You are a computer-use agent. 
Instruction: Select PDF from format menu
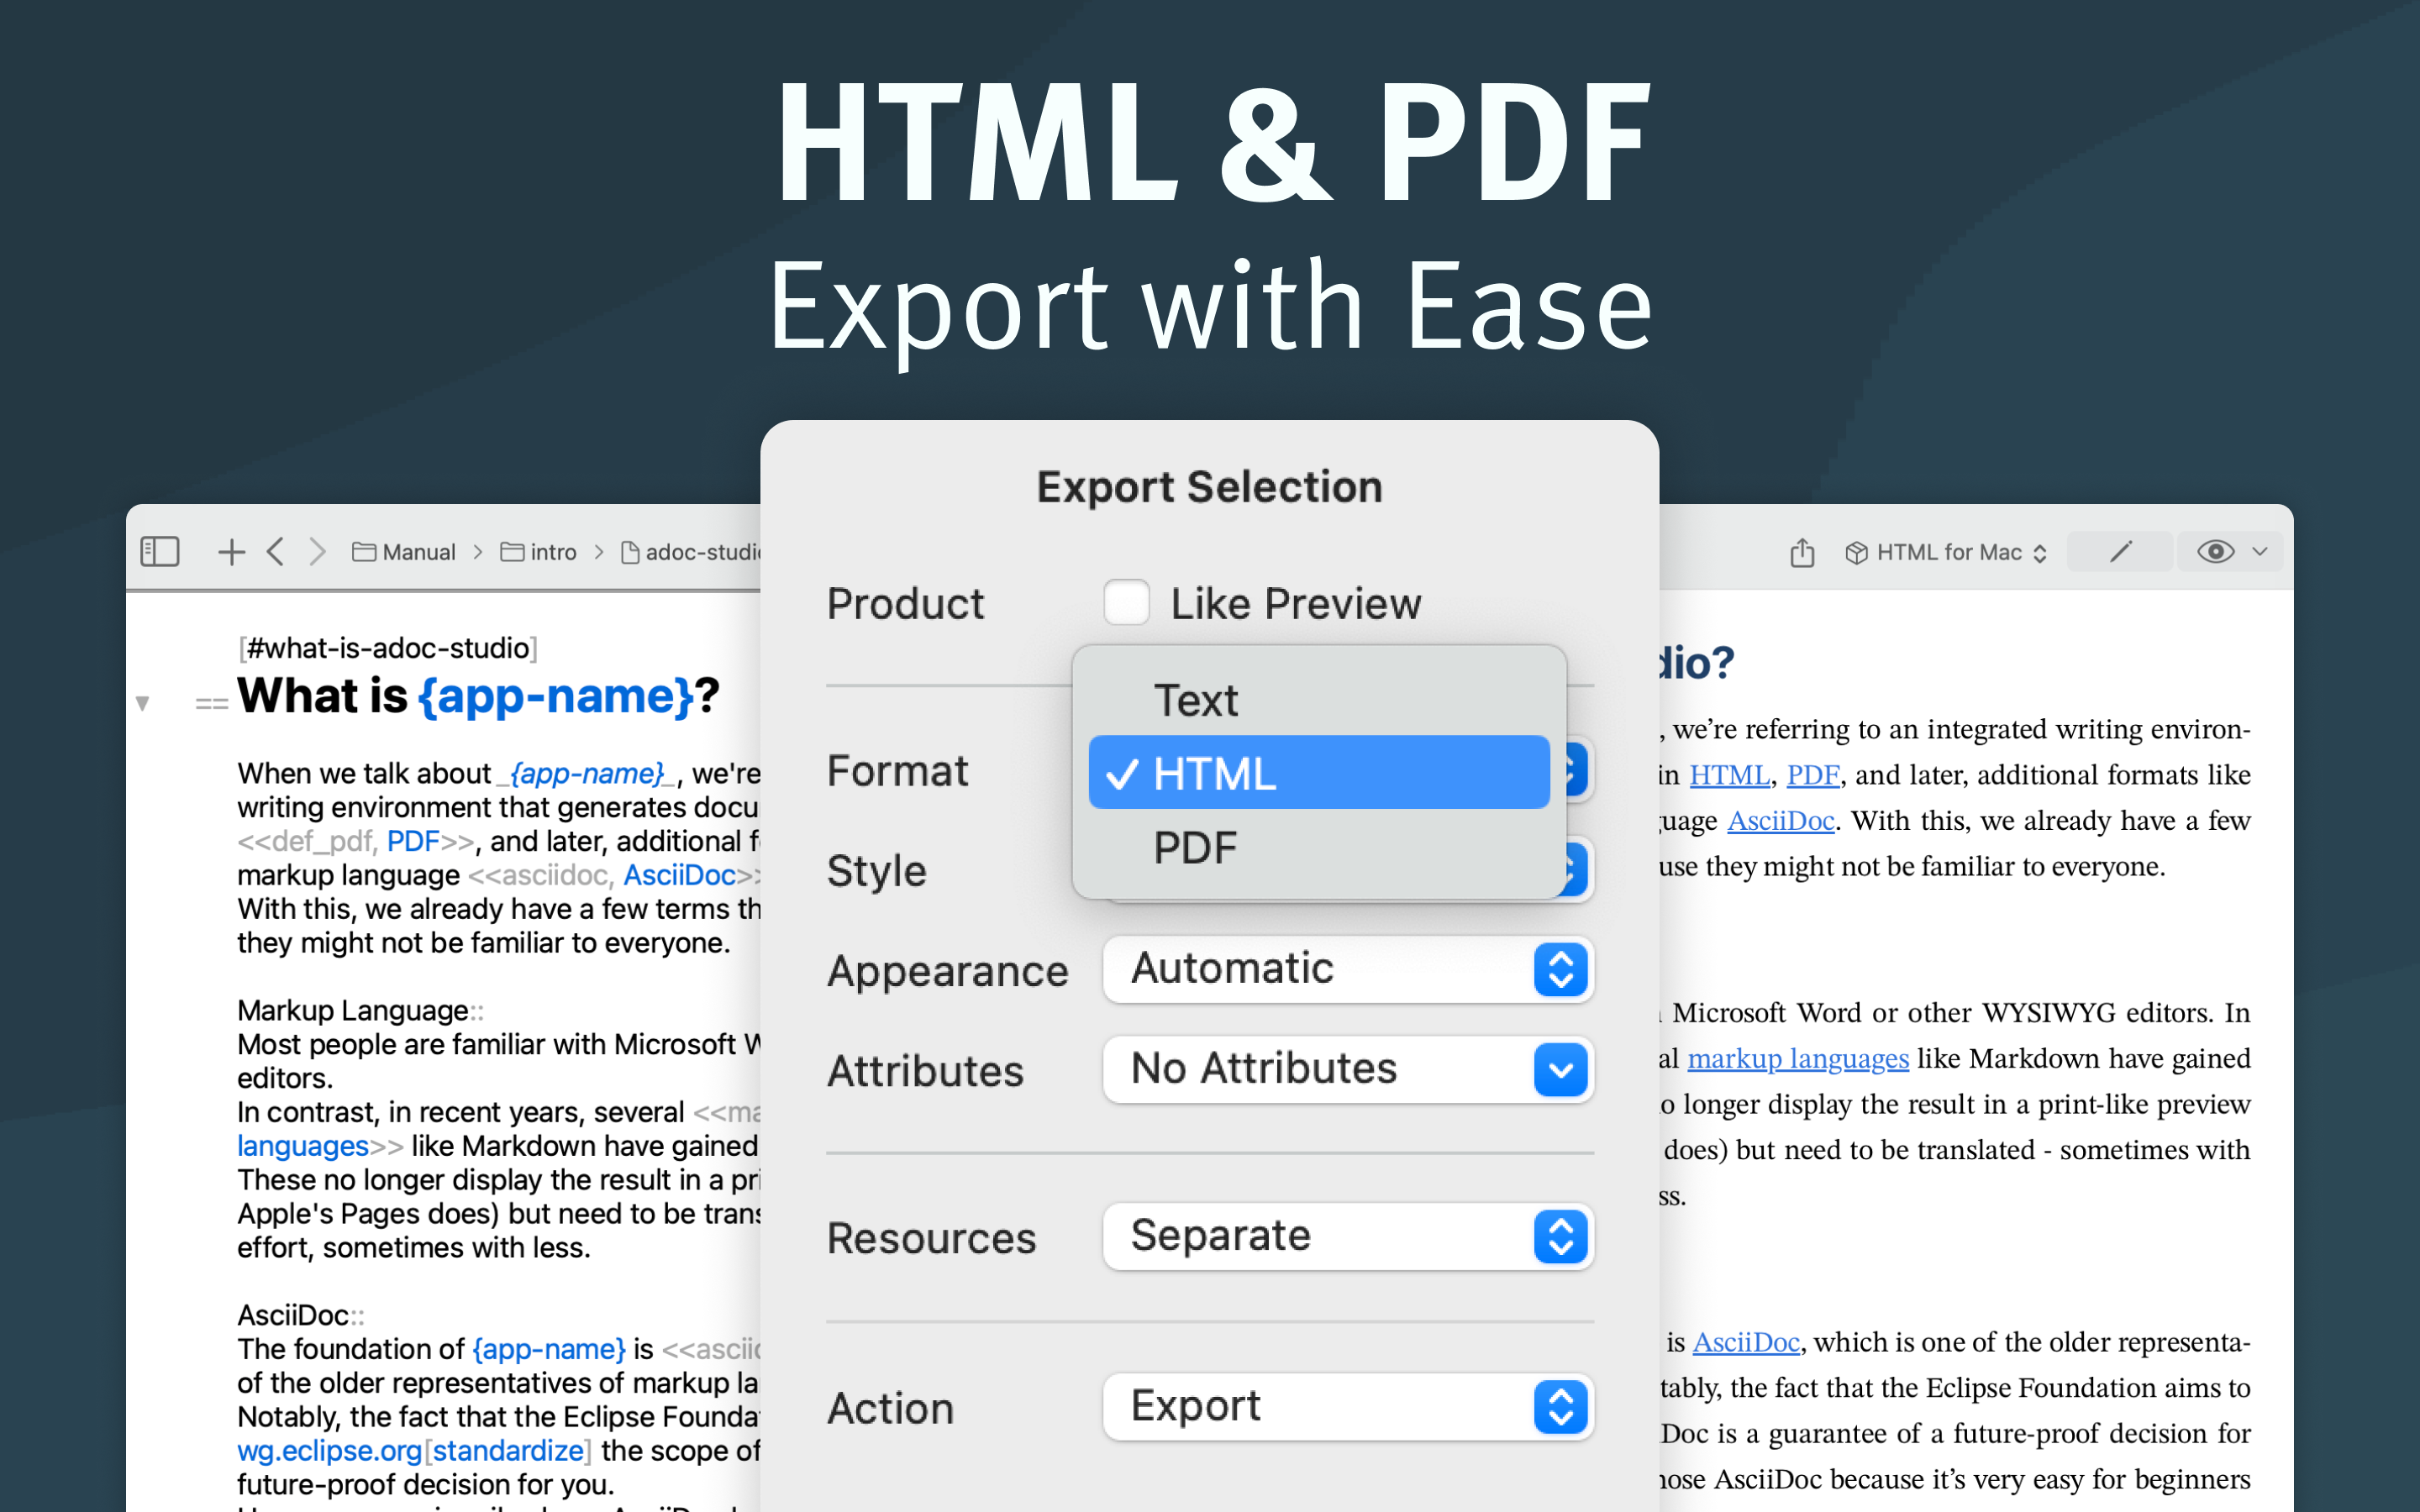[x=1195, y=848]
